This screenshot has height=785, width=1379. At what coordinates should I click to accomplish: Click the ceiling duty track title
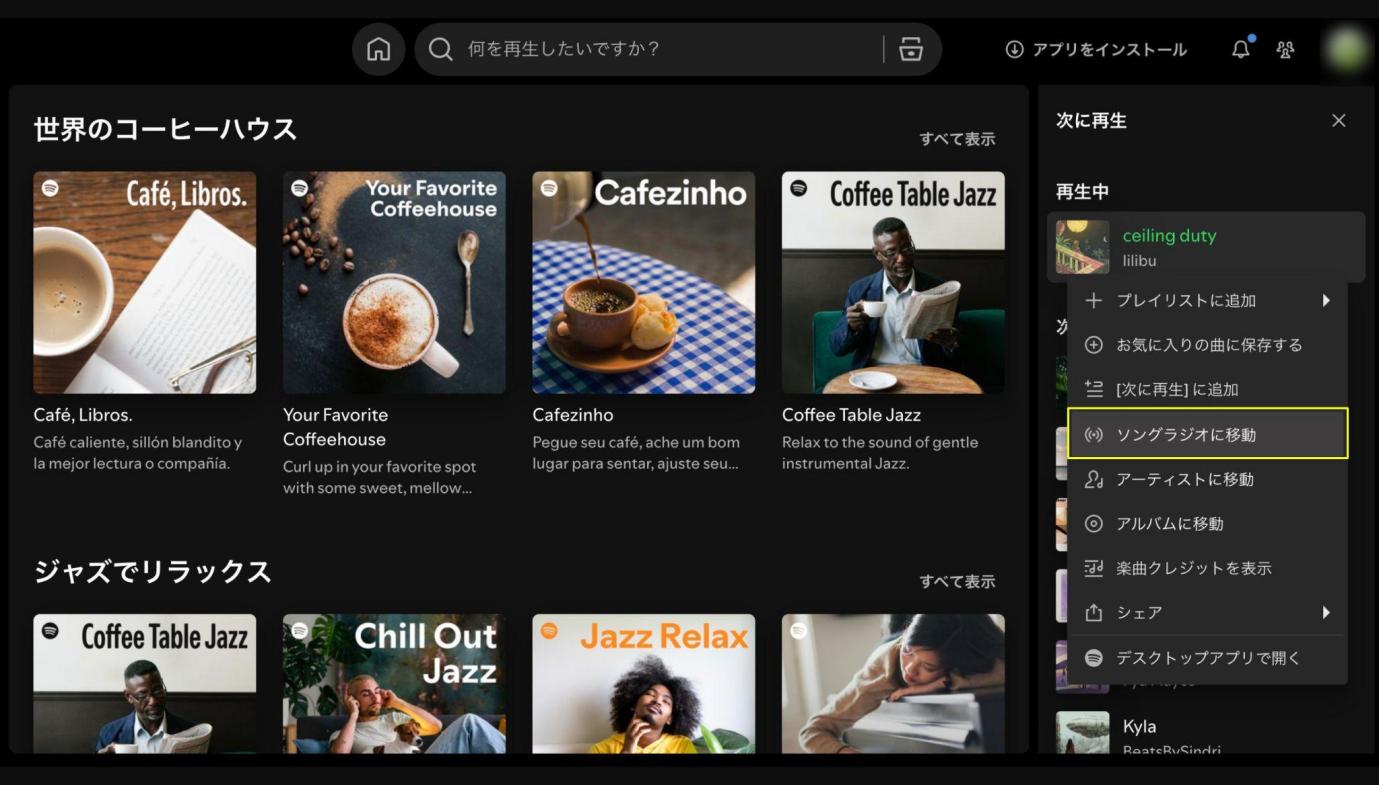tap(1169, 236)
